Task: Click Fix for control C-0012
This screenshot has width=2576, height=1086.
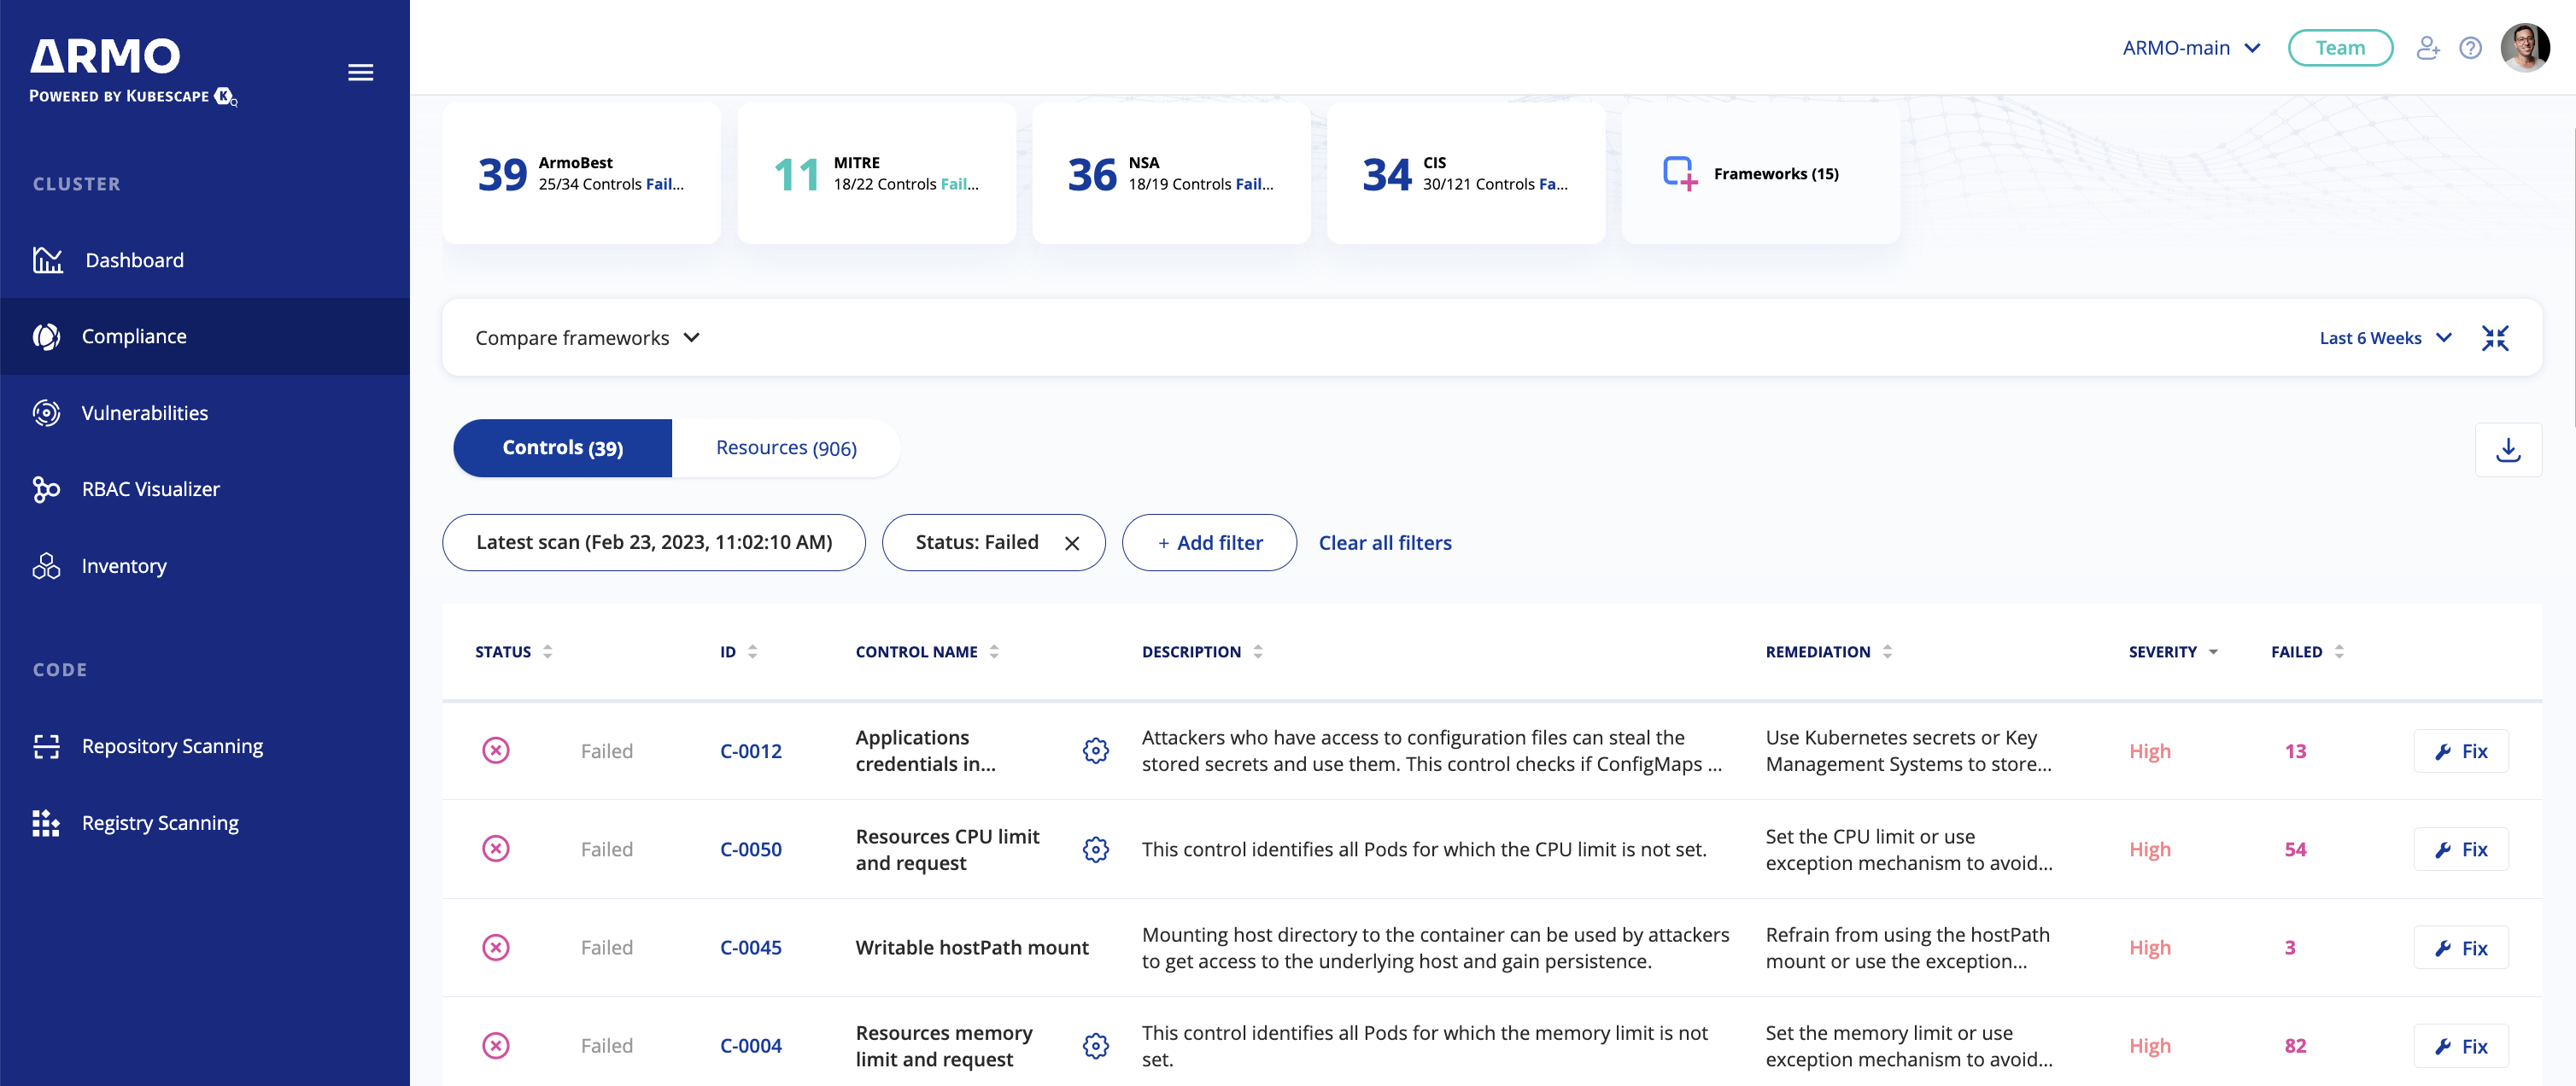Action: [x=2461, y=751]
